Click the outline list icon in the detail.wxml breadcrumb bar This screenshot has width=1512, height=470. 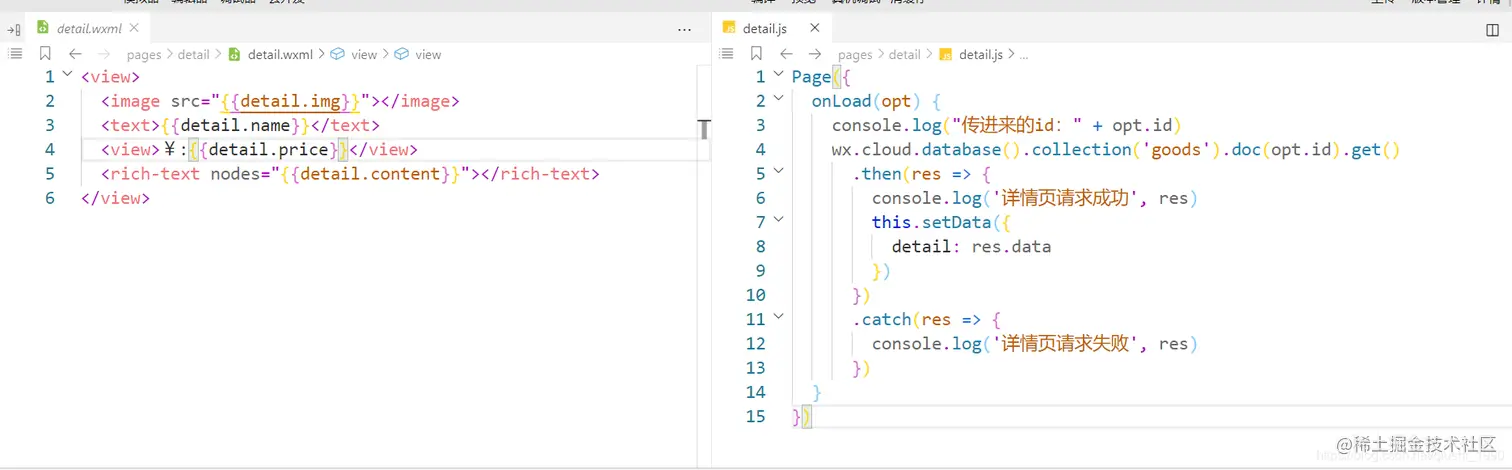15,54
